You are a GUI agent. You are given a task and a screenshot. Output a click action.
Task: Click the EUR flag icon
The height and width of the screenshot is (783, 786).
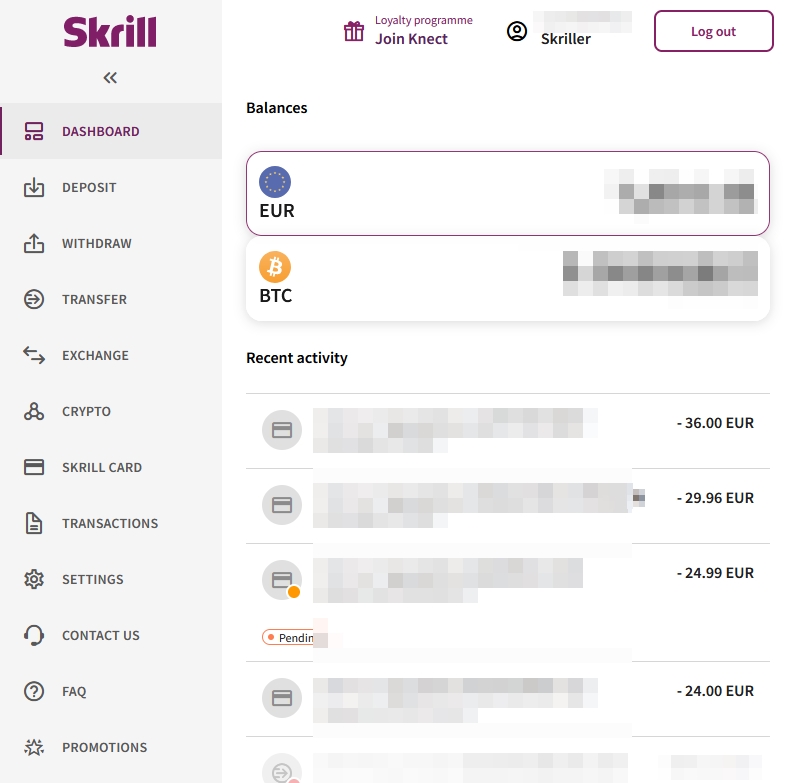[275, 182]
